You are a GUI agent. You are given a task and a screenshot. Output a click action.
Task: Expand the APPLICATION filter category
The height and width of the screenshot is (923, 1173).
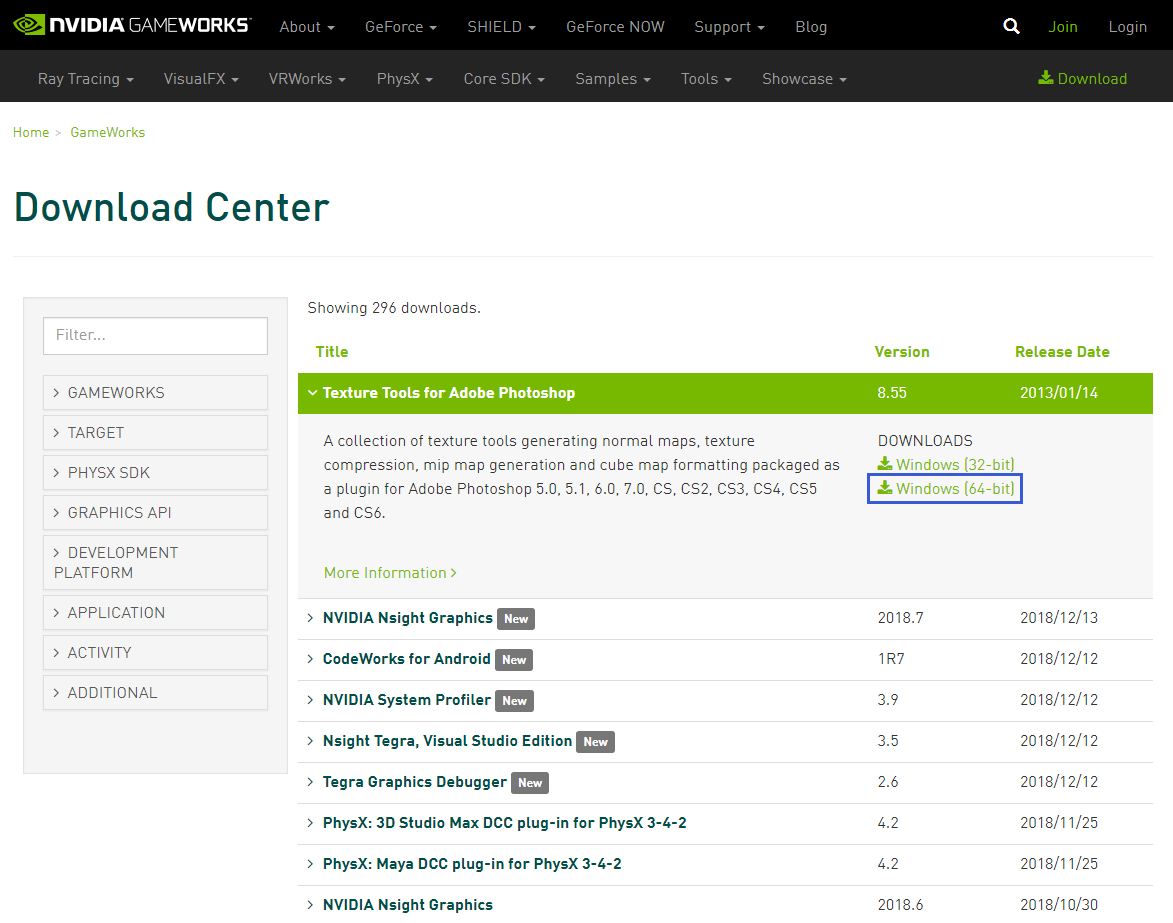click(156, 613)
